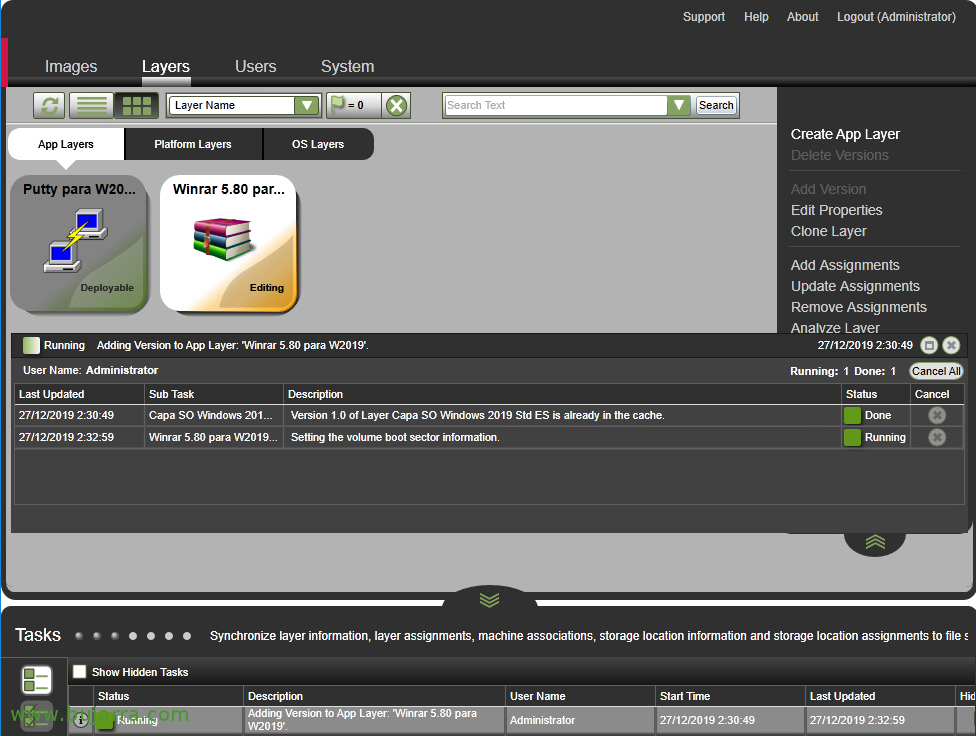Select the Platform Layers subtab

193,144
